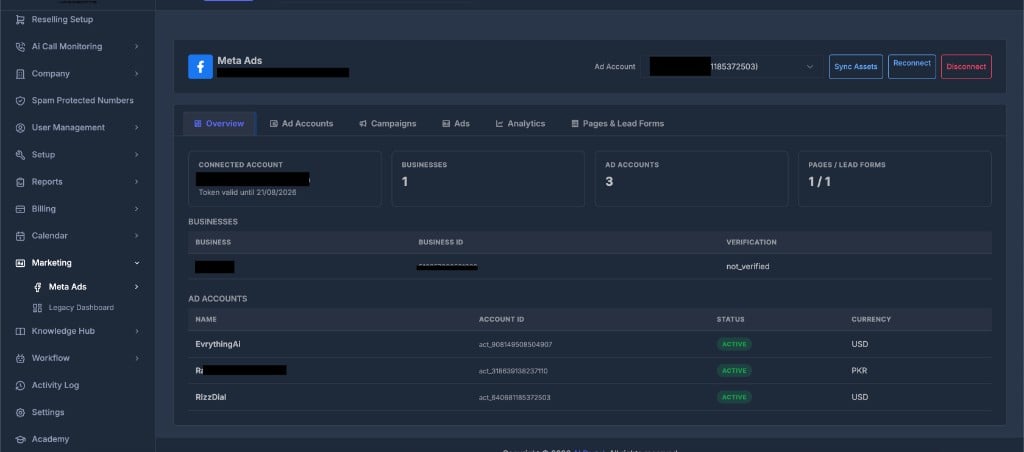Click the Facebook icon beside Meta Ads submenu
Image resolution: width=1024 pixels, height=452 pixels.
pos(37,287)
